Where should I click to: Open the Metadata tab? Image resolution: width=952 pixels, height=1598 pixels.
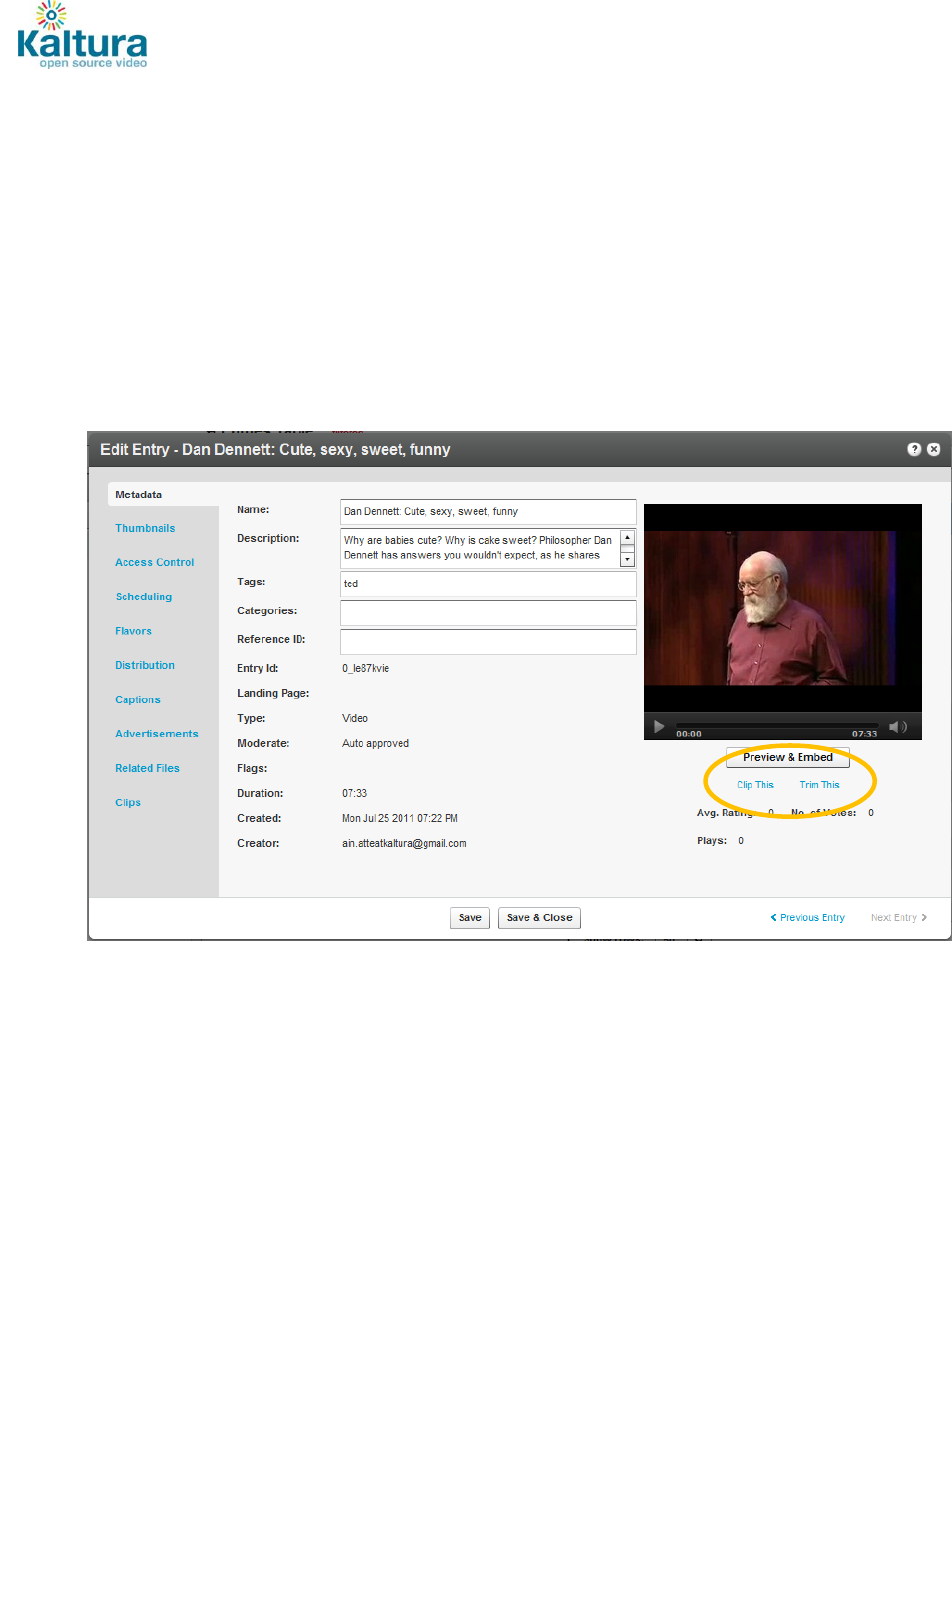pos(138,495)
